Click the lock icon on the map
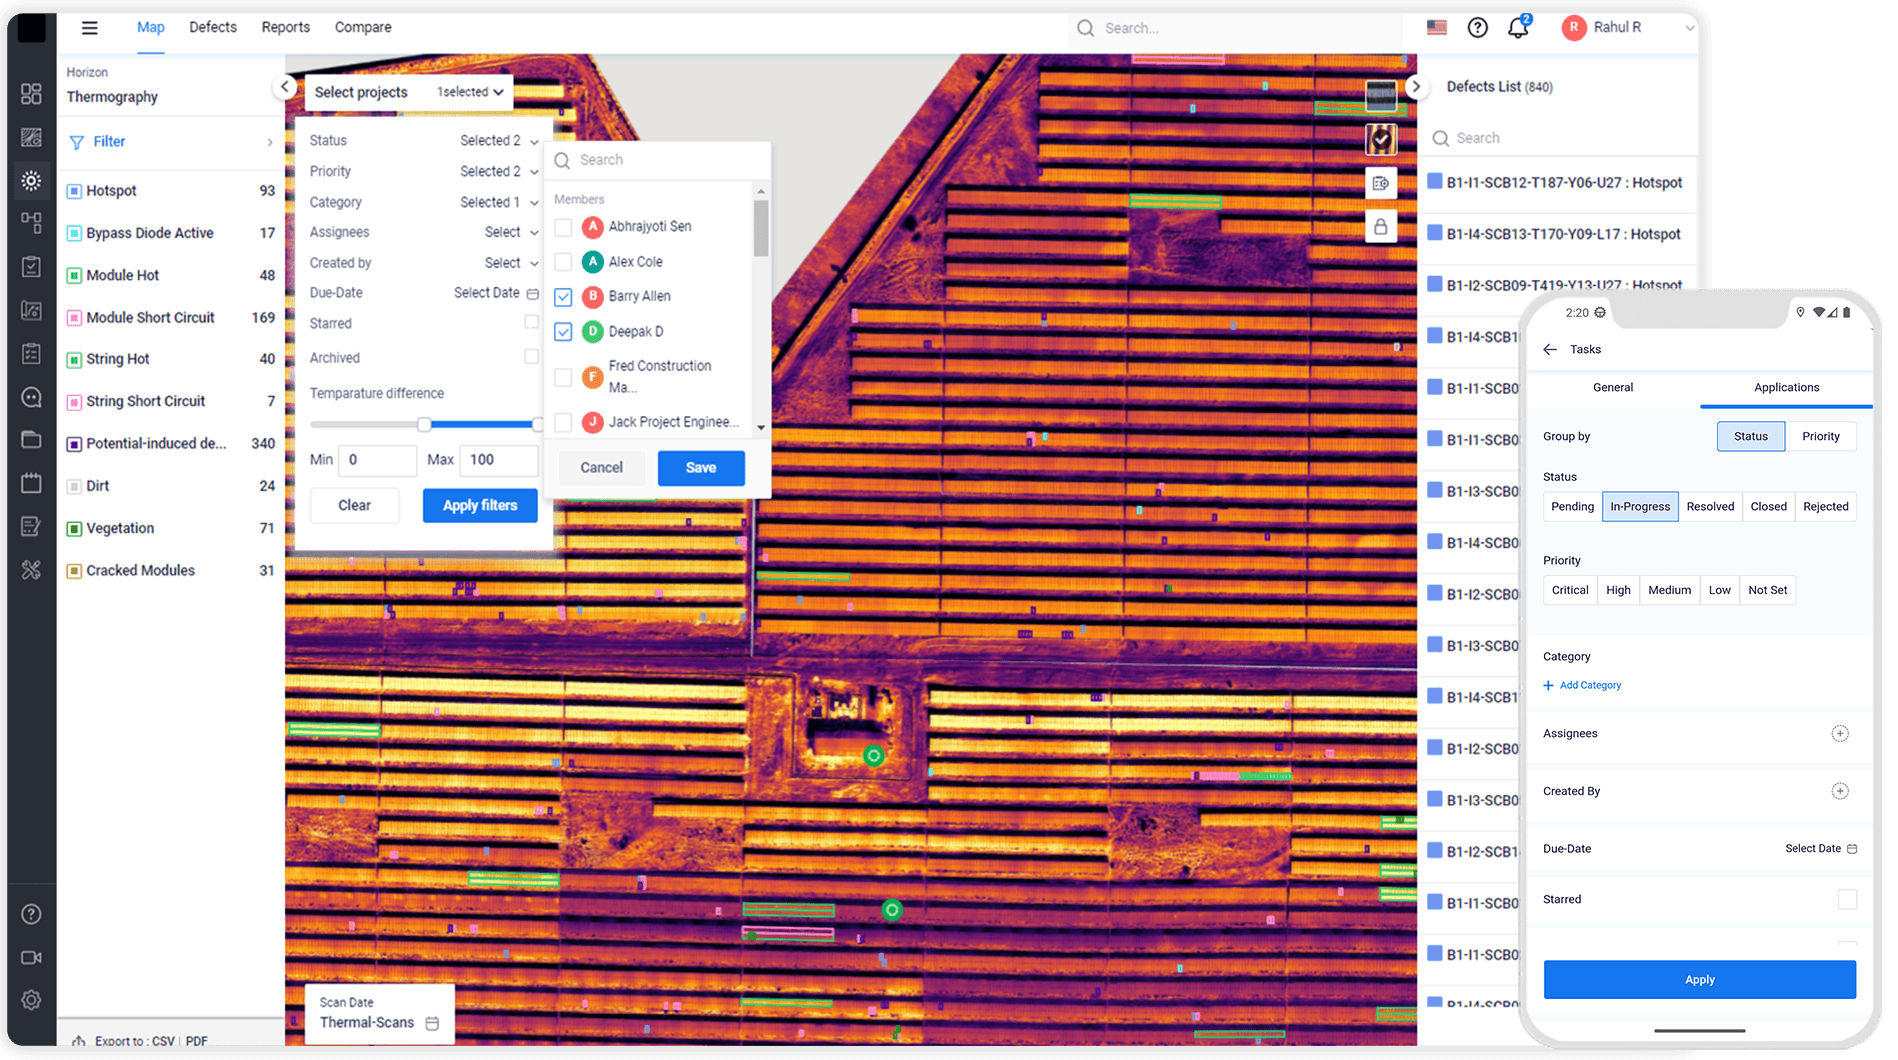The height and width of the screenshot is (1060, 1898). point(1381,226)
